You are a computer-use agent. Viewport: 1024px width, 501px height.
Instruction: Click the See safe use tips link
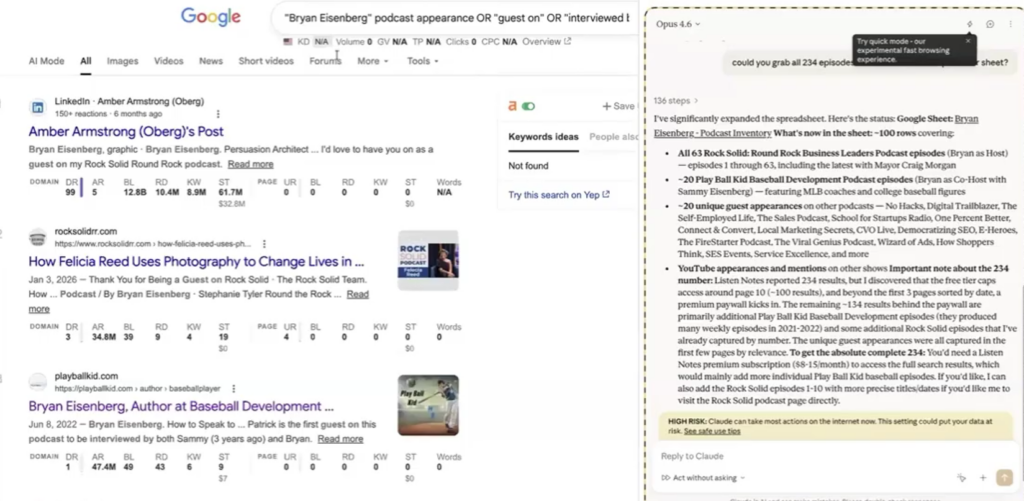[x=712, y=431]
